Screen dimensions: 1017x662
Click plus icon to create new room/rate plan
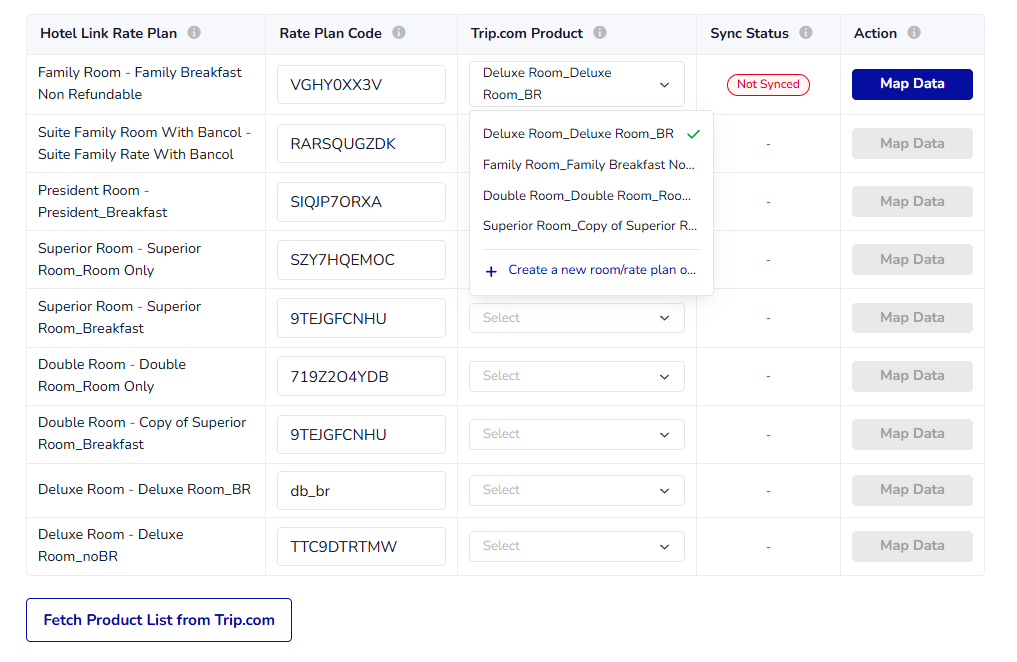491,271
